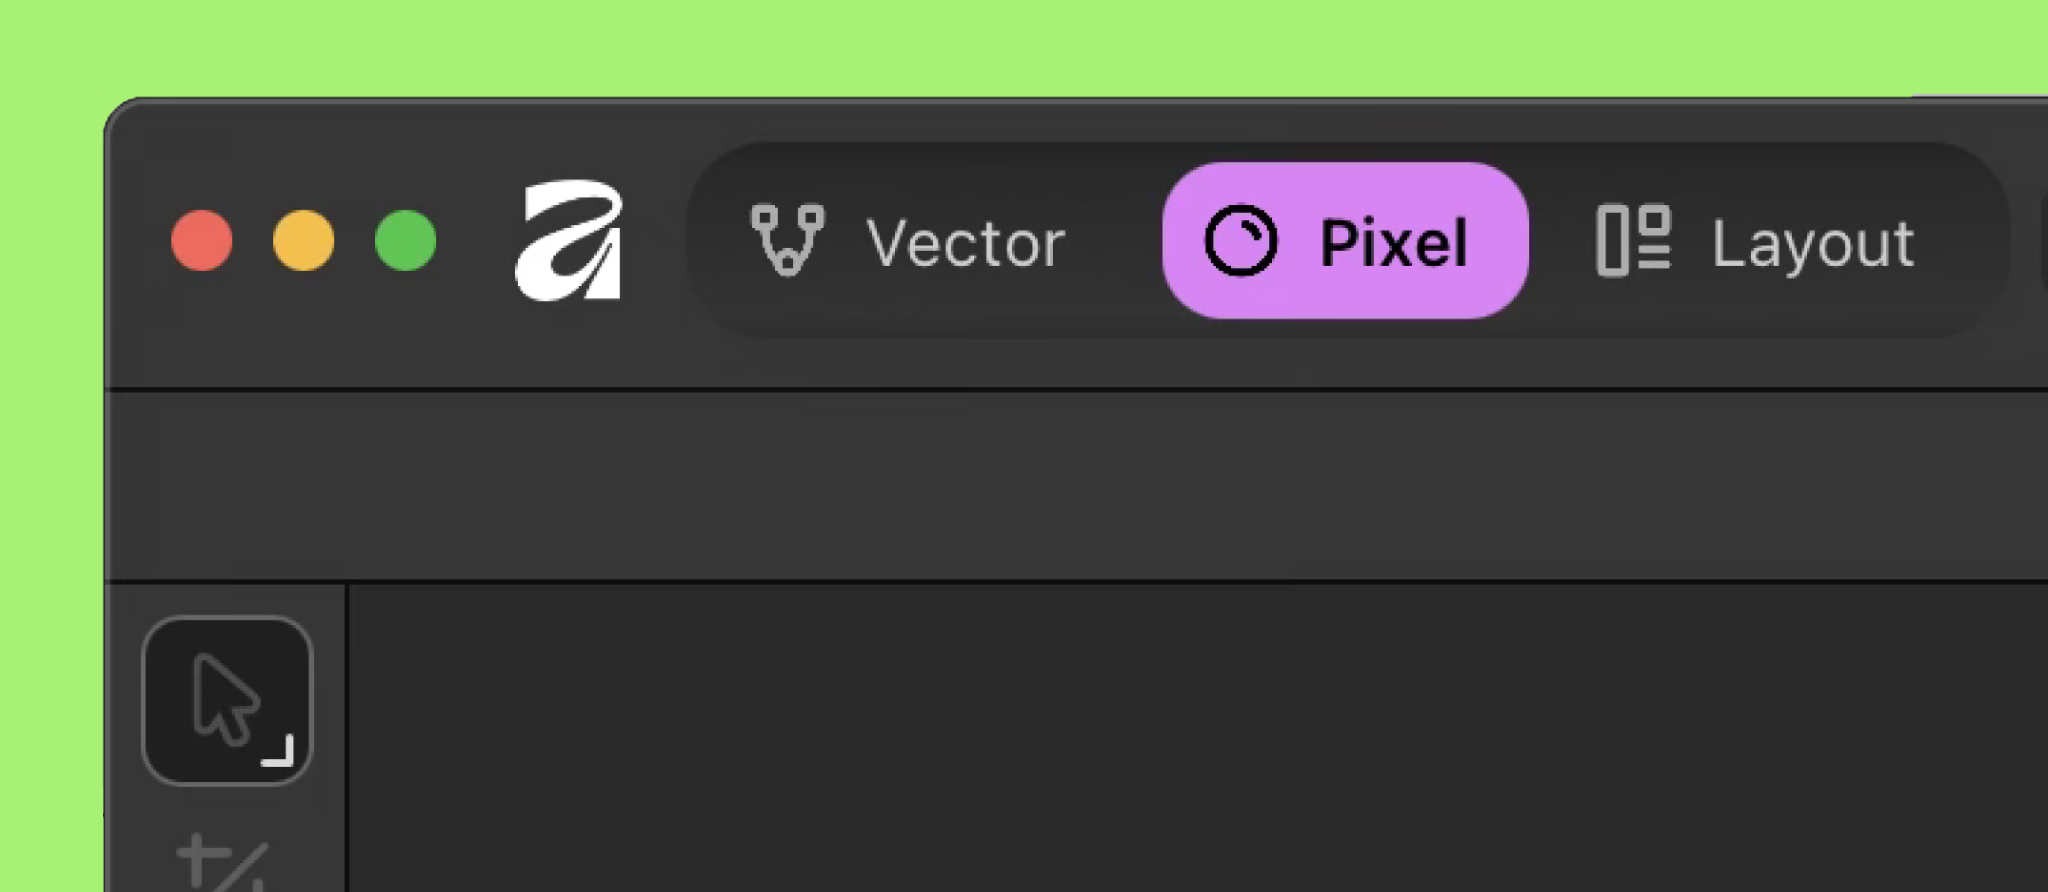Open the Layout tab label
The width and height of the screenshot is (2048, 892).
click(1813, 243)
